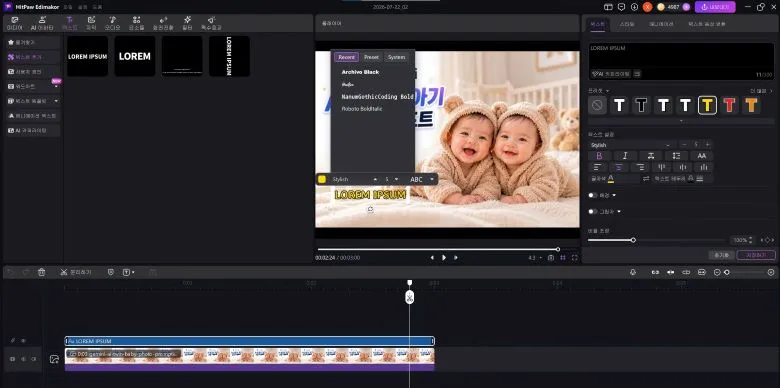Open the Special Effects tool in top toolbar
Screen dimensions: 780x388
tap(211, 23)
